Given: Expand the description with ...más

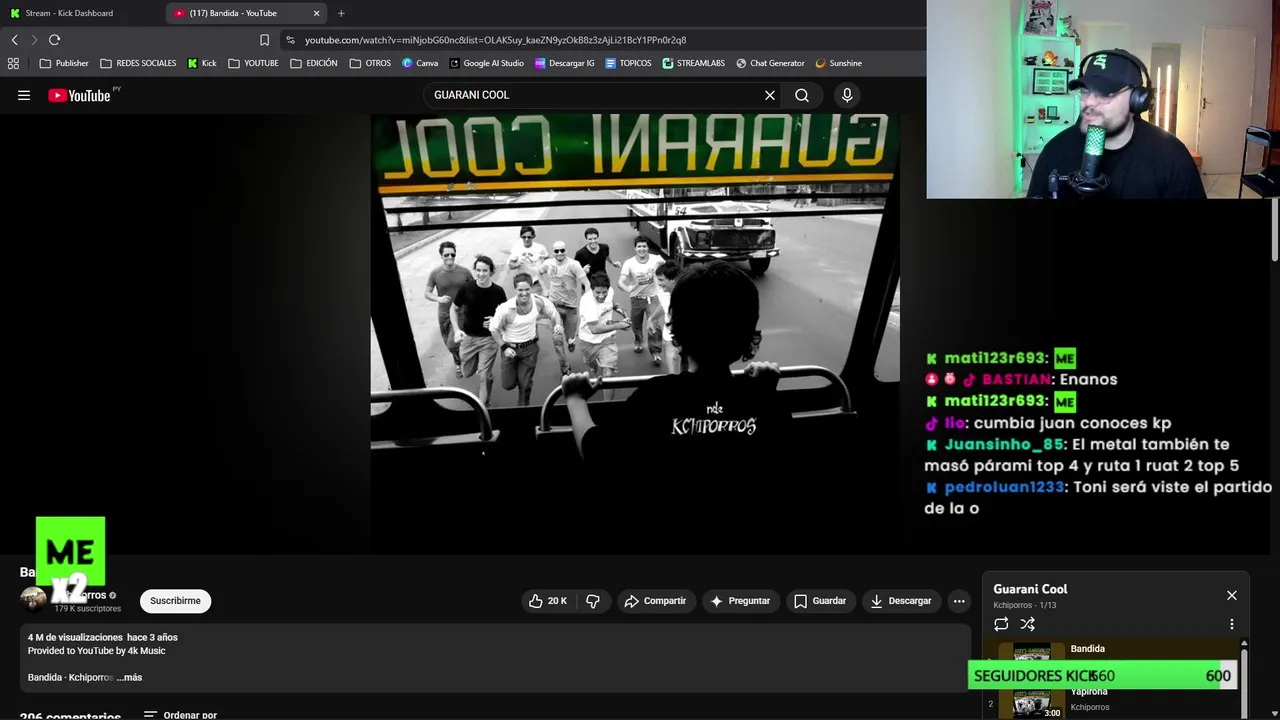Looking at the screenshot, I should pos(129,677).
